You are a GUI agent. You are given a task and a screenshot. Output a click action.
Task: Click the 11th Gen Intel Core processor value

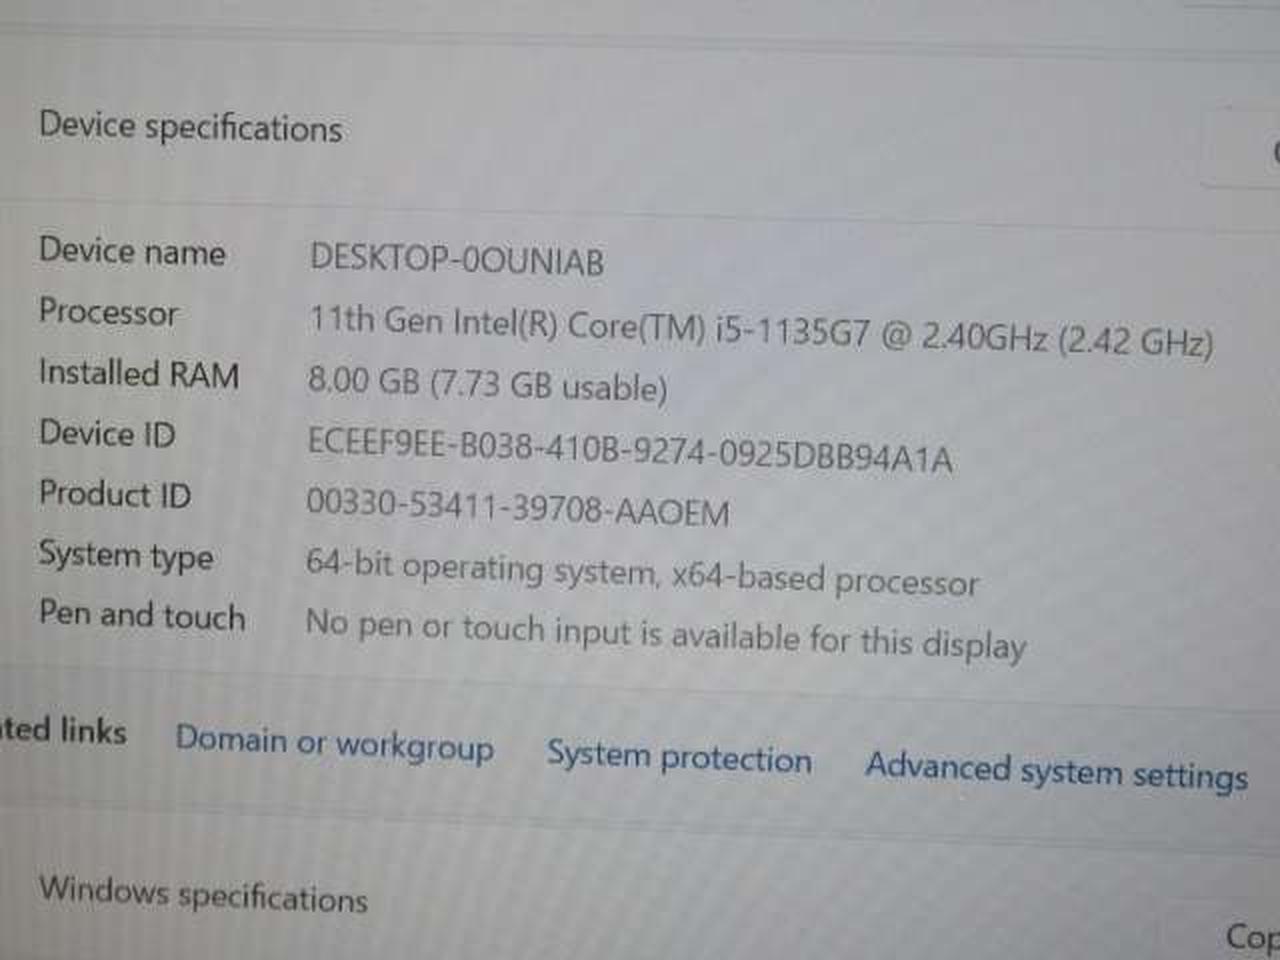pos(760,332)
